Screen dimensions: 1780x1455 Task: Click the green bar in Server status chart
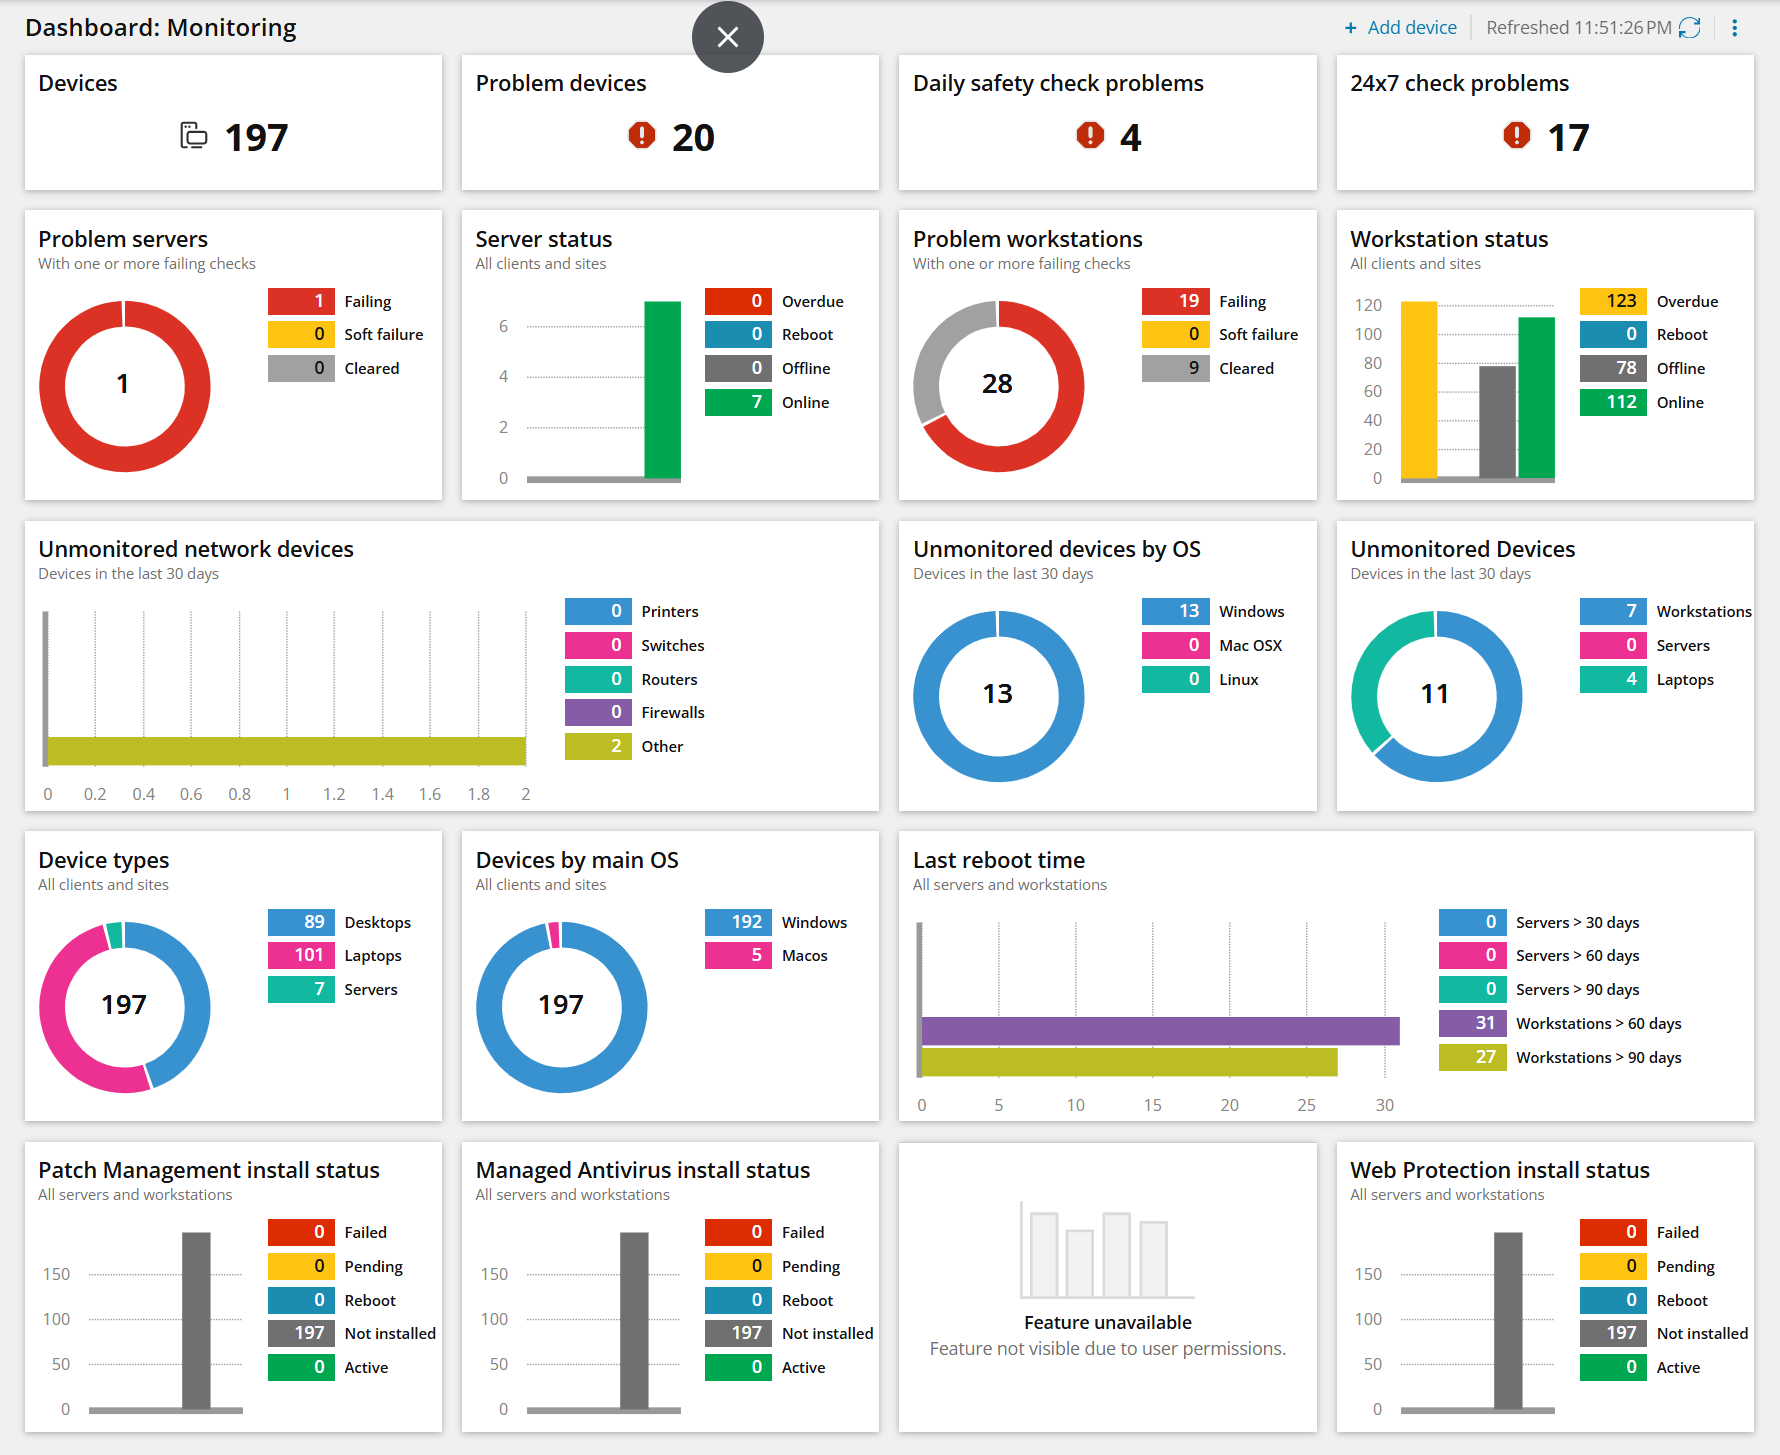[x=662, y=390]
